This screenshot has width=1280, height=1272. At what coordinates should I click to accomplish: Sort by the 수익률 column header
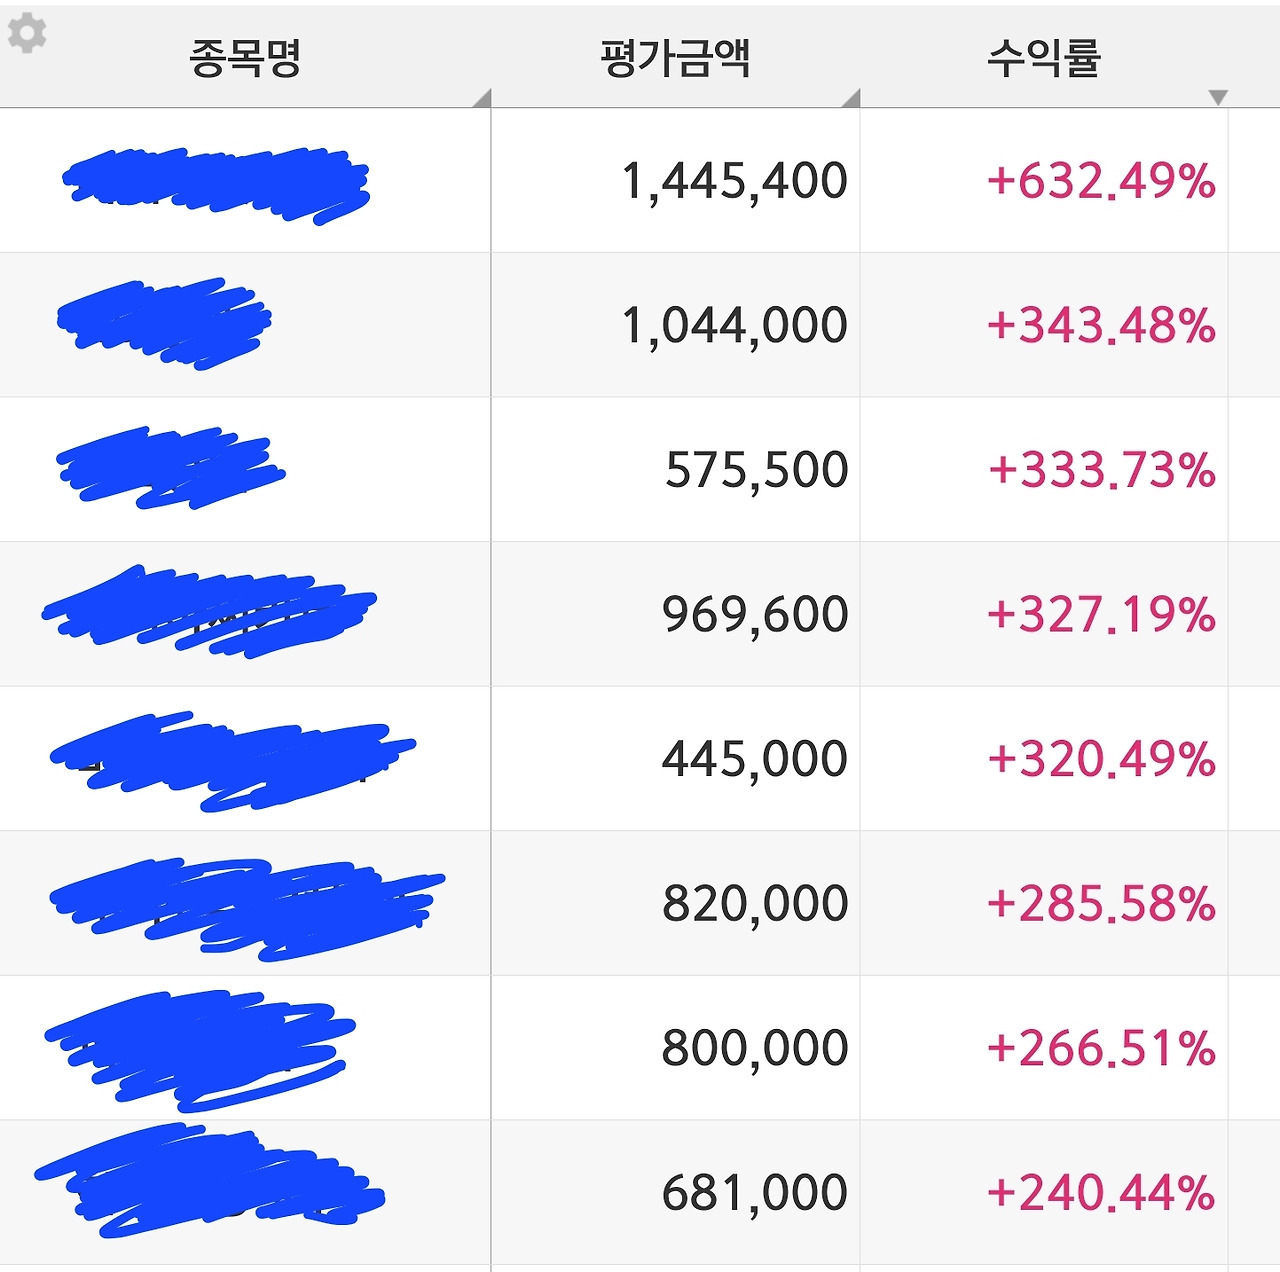click(1043, 58)
